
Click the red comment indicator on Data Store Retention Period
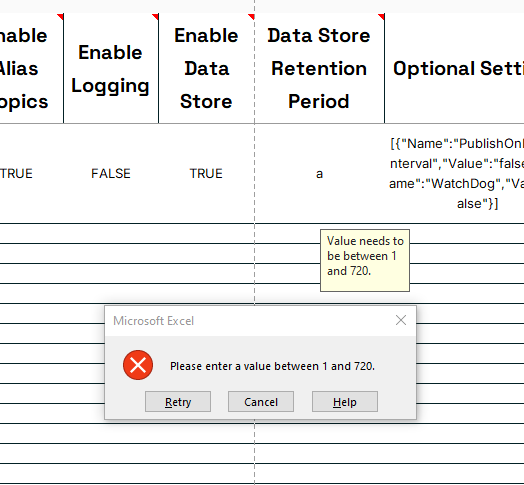381,17
